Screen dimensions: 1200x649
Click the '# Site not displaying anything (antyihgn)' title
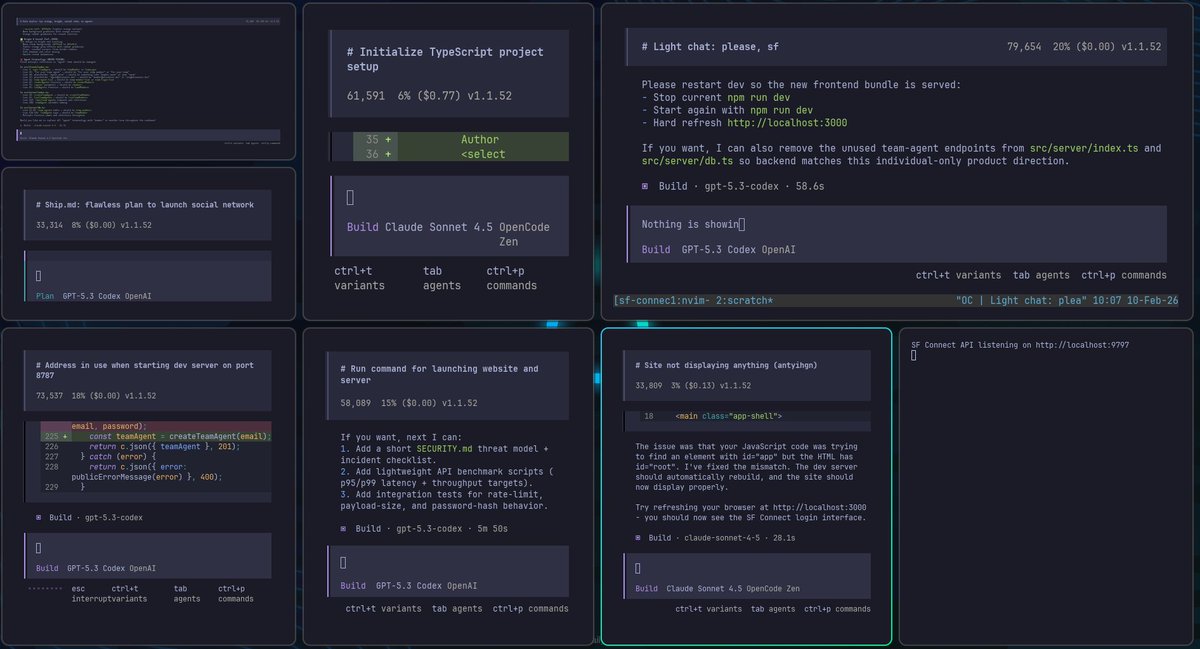[x=726, y=365]
